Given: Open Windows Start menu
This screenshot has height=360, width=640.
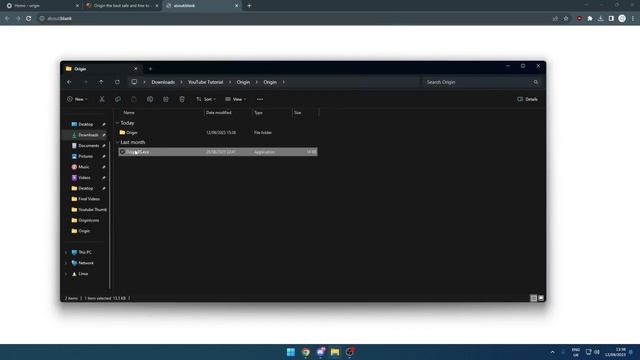Looking at the screenshot, I should pyautogui.click(x=291, y=352).
